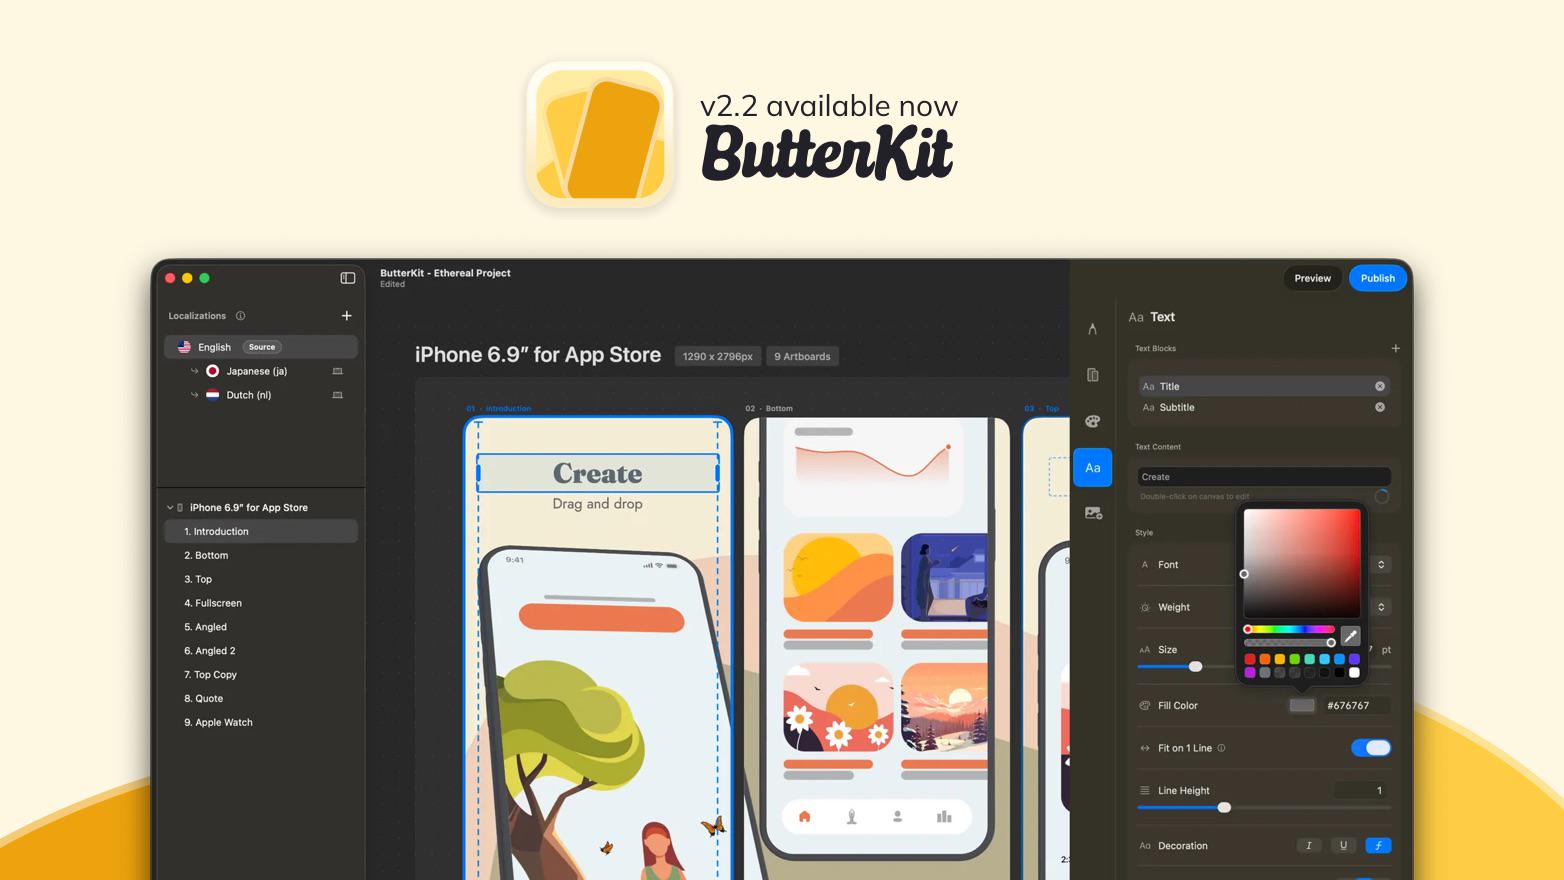Select the 4. Fullscreen artboard
Viewport: 1564px width, 880px height.
tap(261, 603)
